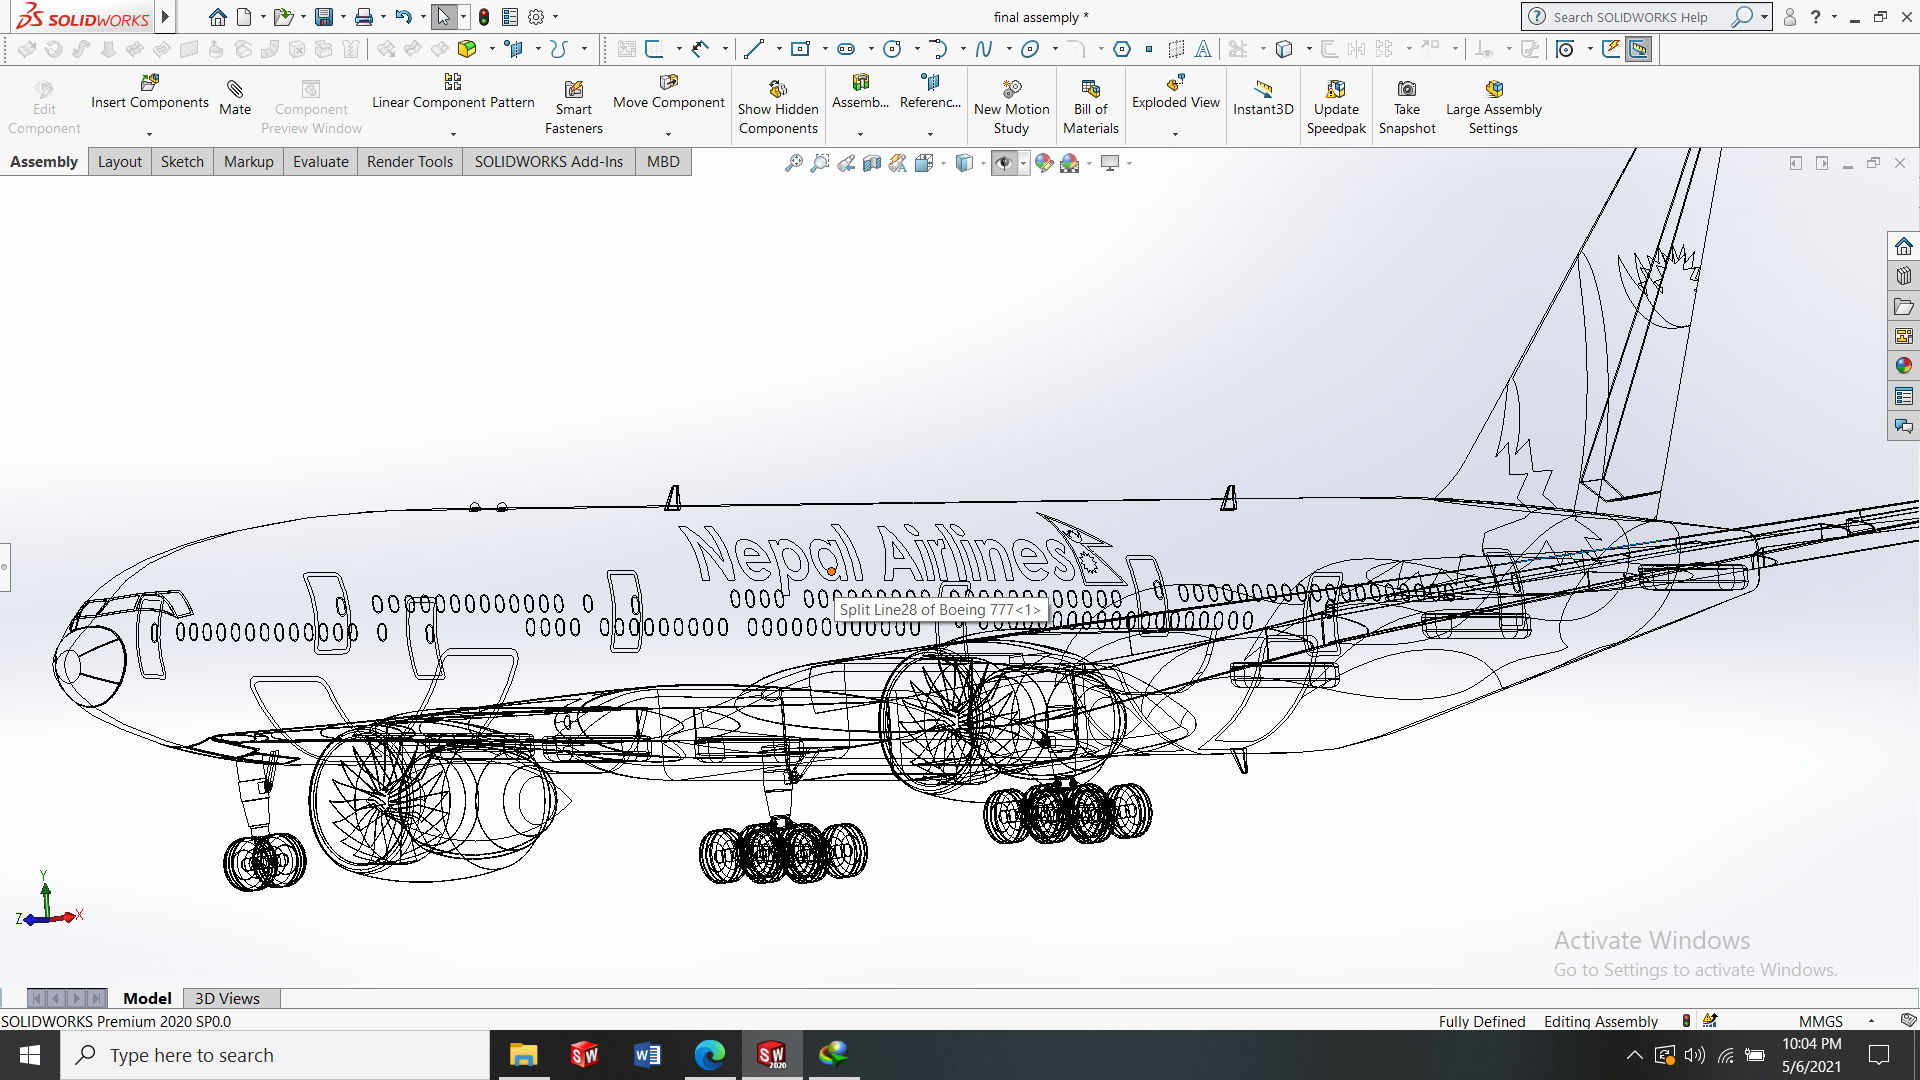Open the Design Library side panel icon
The image size is (1920, 1080).
[x=1903, y=276]
